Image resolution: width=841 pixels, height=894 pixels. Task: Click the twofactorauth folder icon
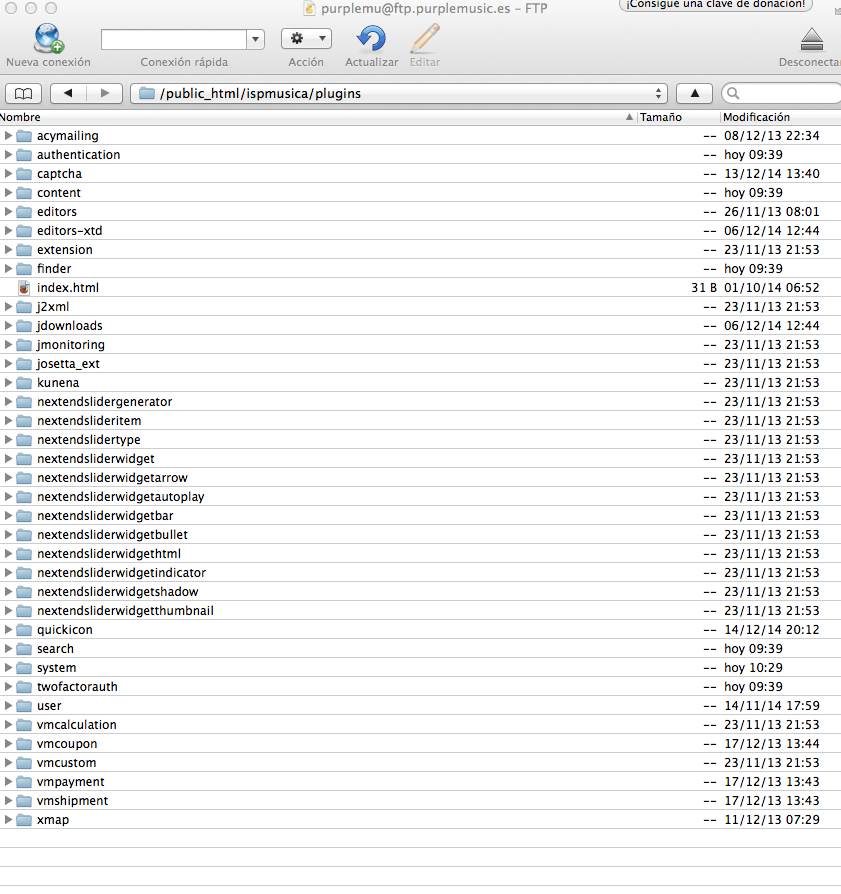(x=24, y=686)
